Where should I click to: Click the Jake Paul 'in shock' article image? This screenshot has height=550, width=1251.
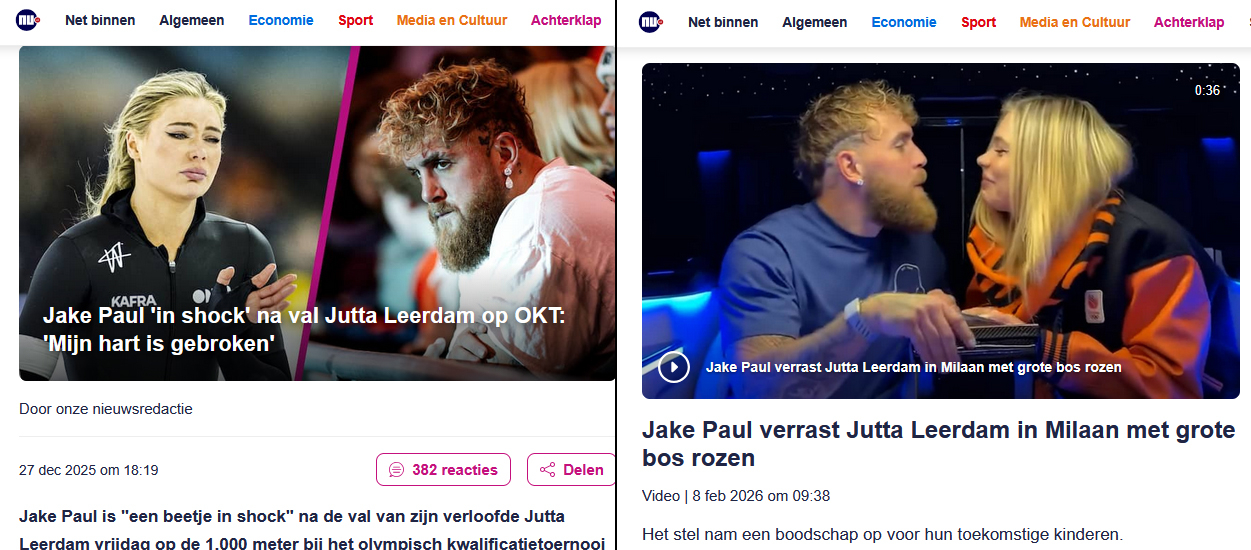point(317,213)
